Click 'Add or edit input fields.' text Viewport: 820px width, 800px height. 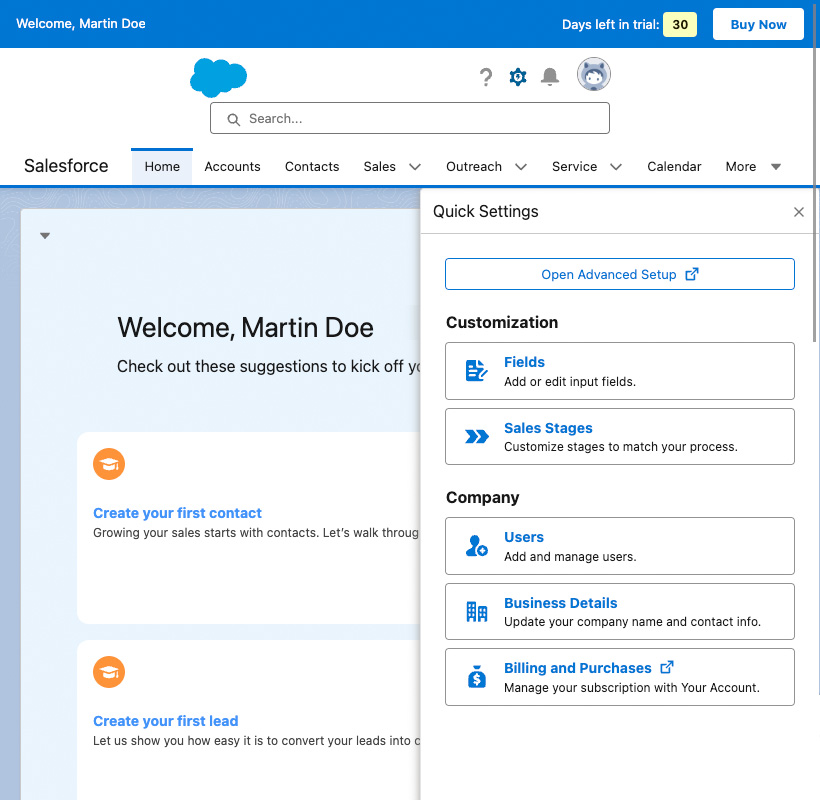(x=570, y=382)
